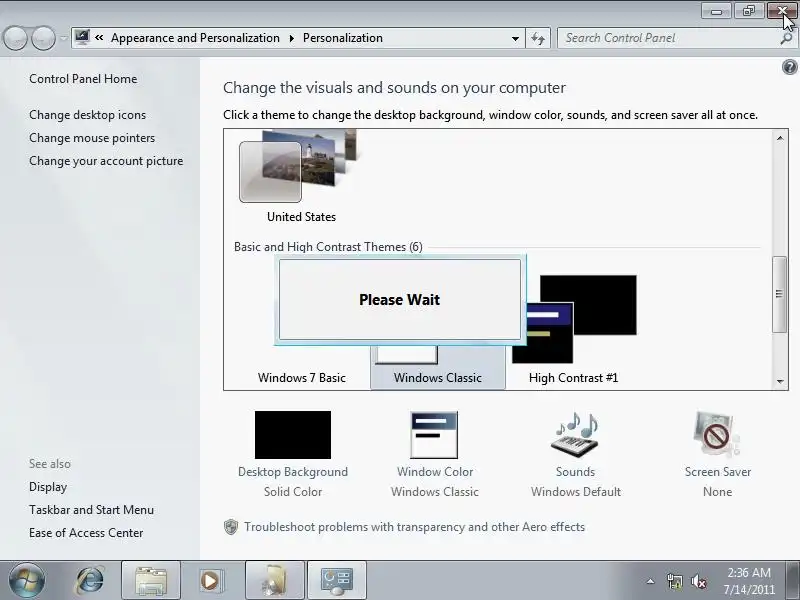Select the United States theme thumbnail
Screen dimensions: 800x600
click(x=301, y=167)
